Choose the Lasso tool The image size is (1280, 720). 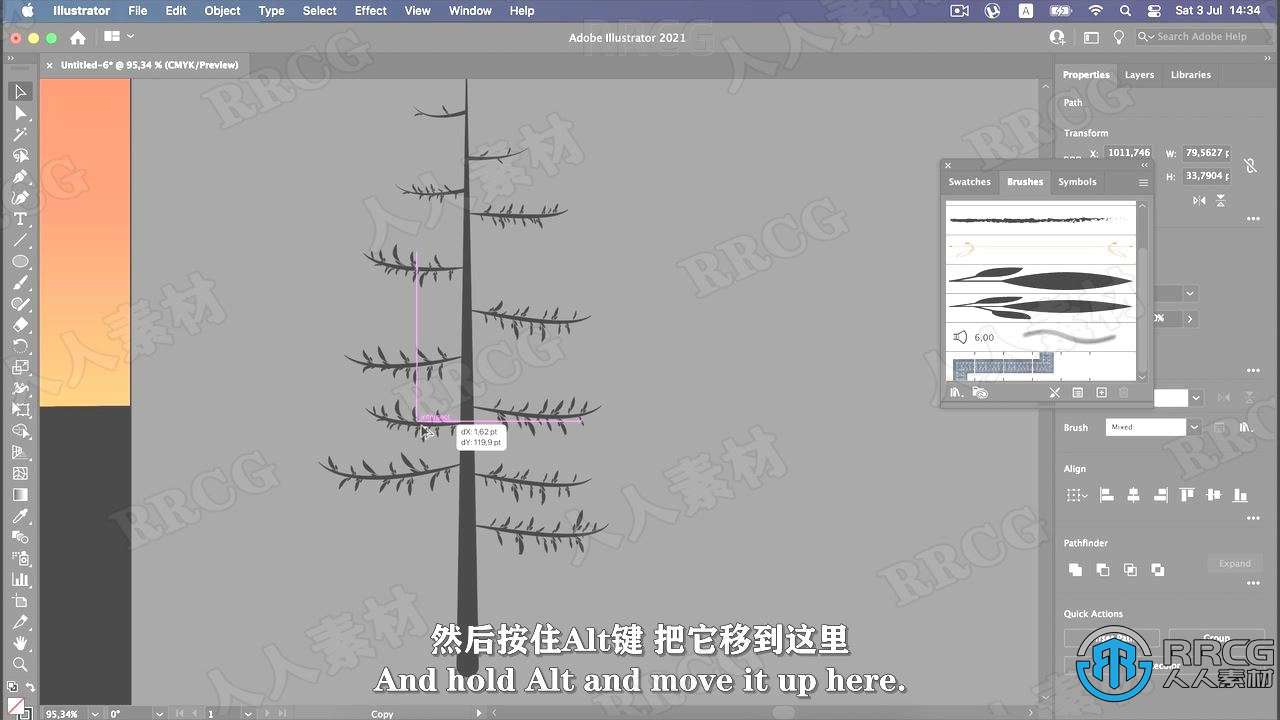click(20, 155)
